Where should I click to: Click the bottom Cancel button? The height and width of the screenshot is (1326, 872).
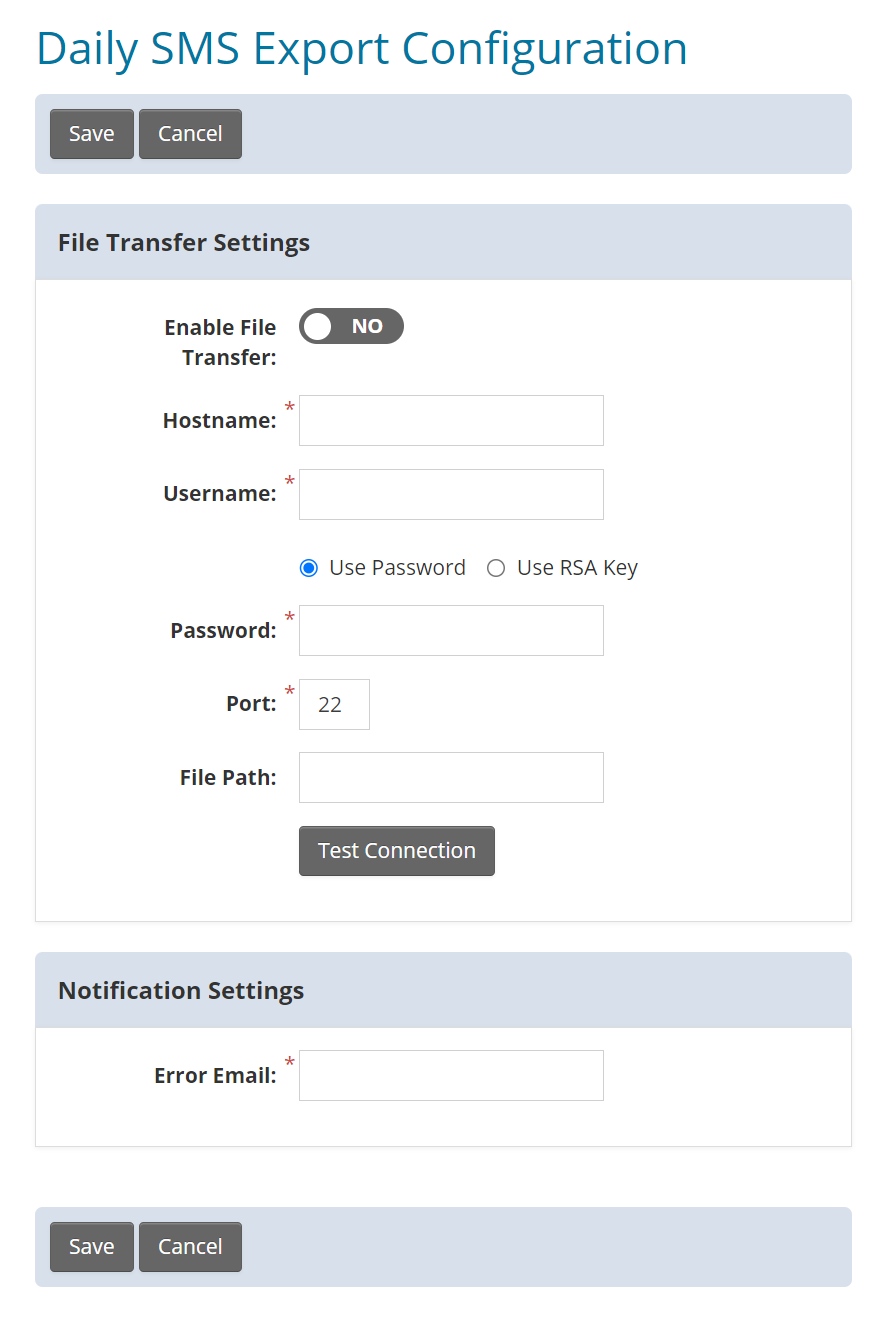pos(190,1246)
